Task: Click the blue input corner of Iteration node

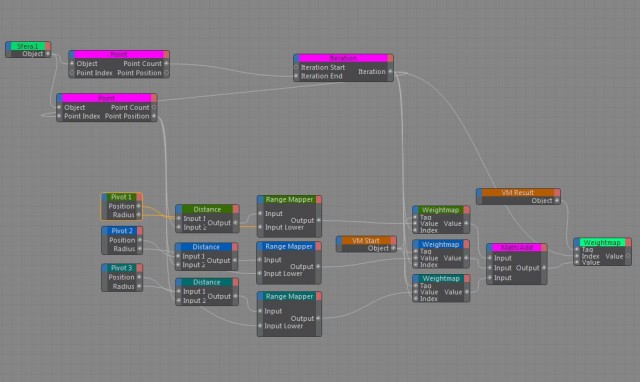Action: 297,58
